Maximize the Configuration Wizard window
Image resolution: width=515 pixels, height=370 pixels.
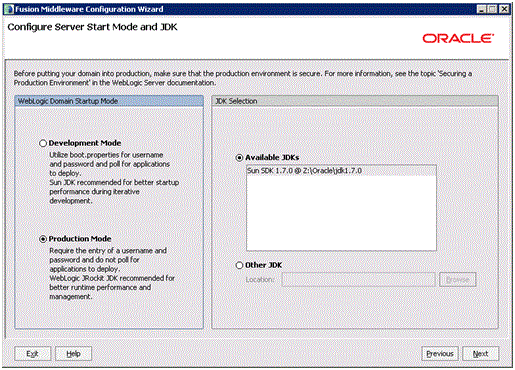click(x=492, y=9)
